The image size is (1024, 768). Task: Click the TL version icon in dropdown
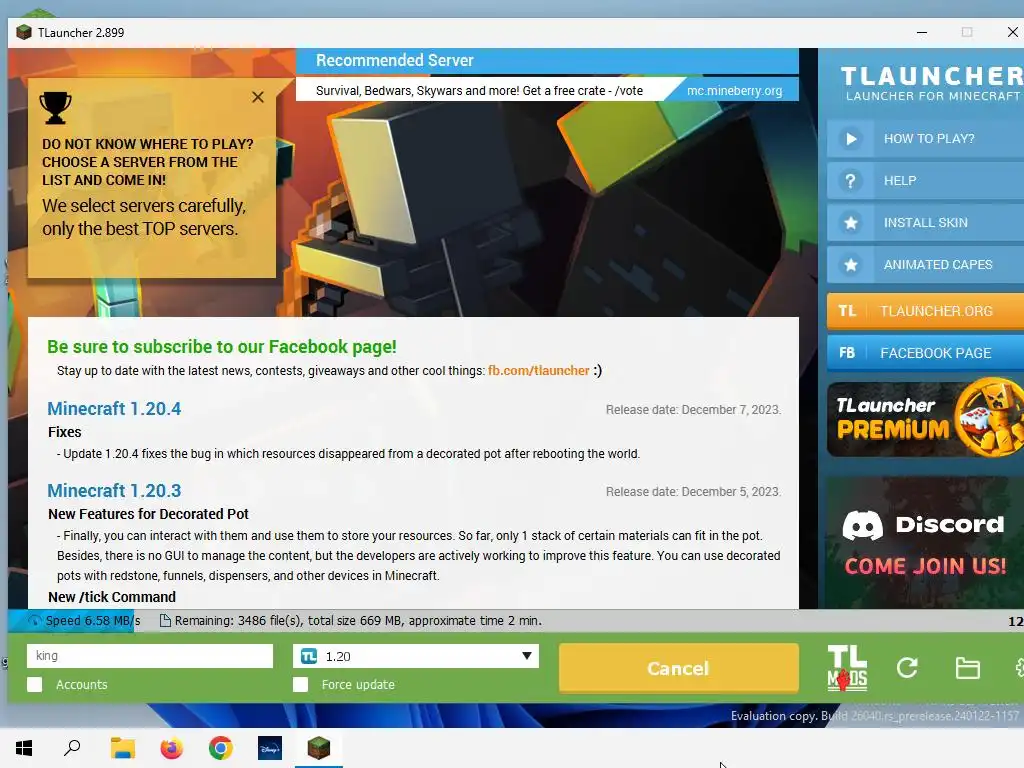(309, 656)
